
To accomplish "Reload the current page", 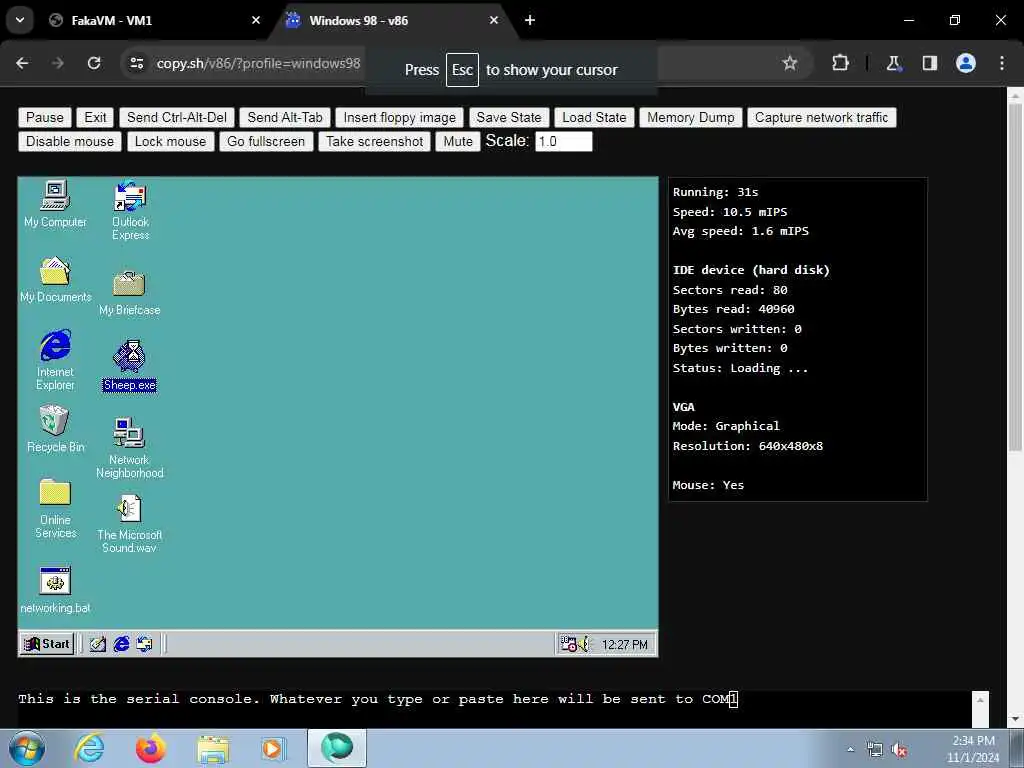I will coord(94,63).
